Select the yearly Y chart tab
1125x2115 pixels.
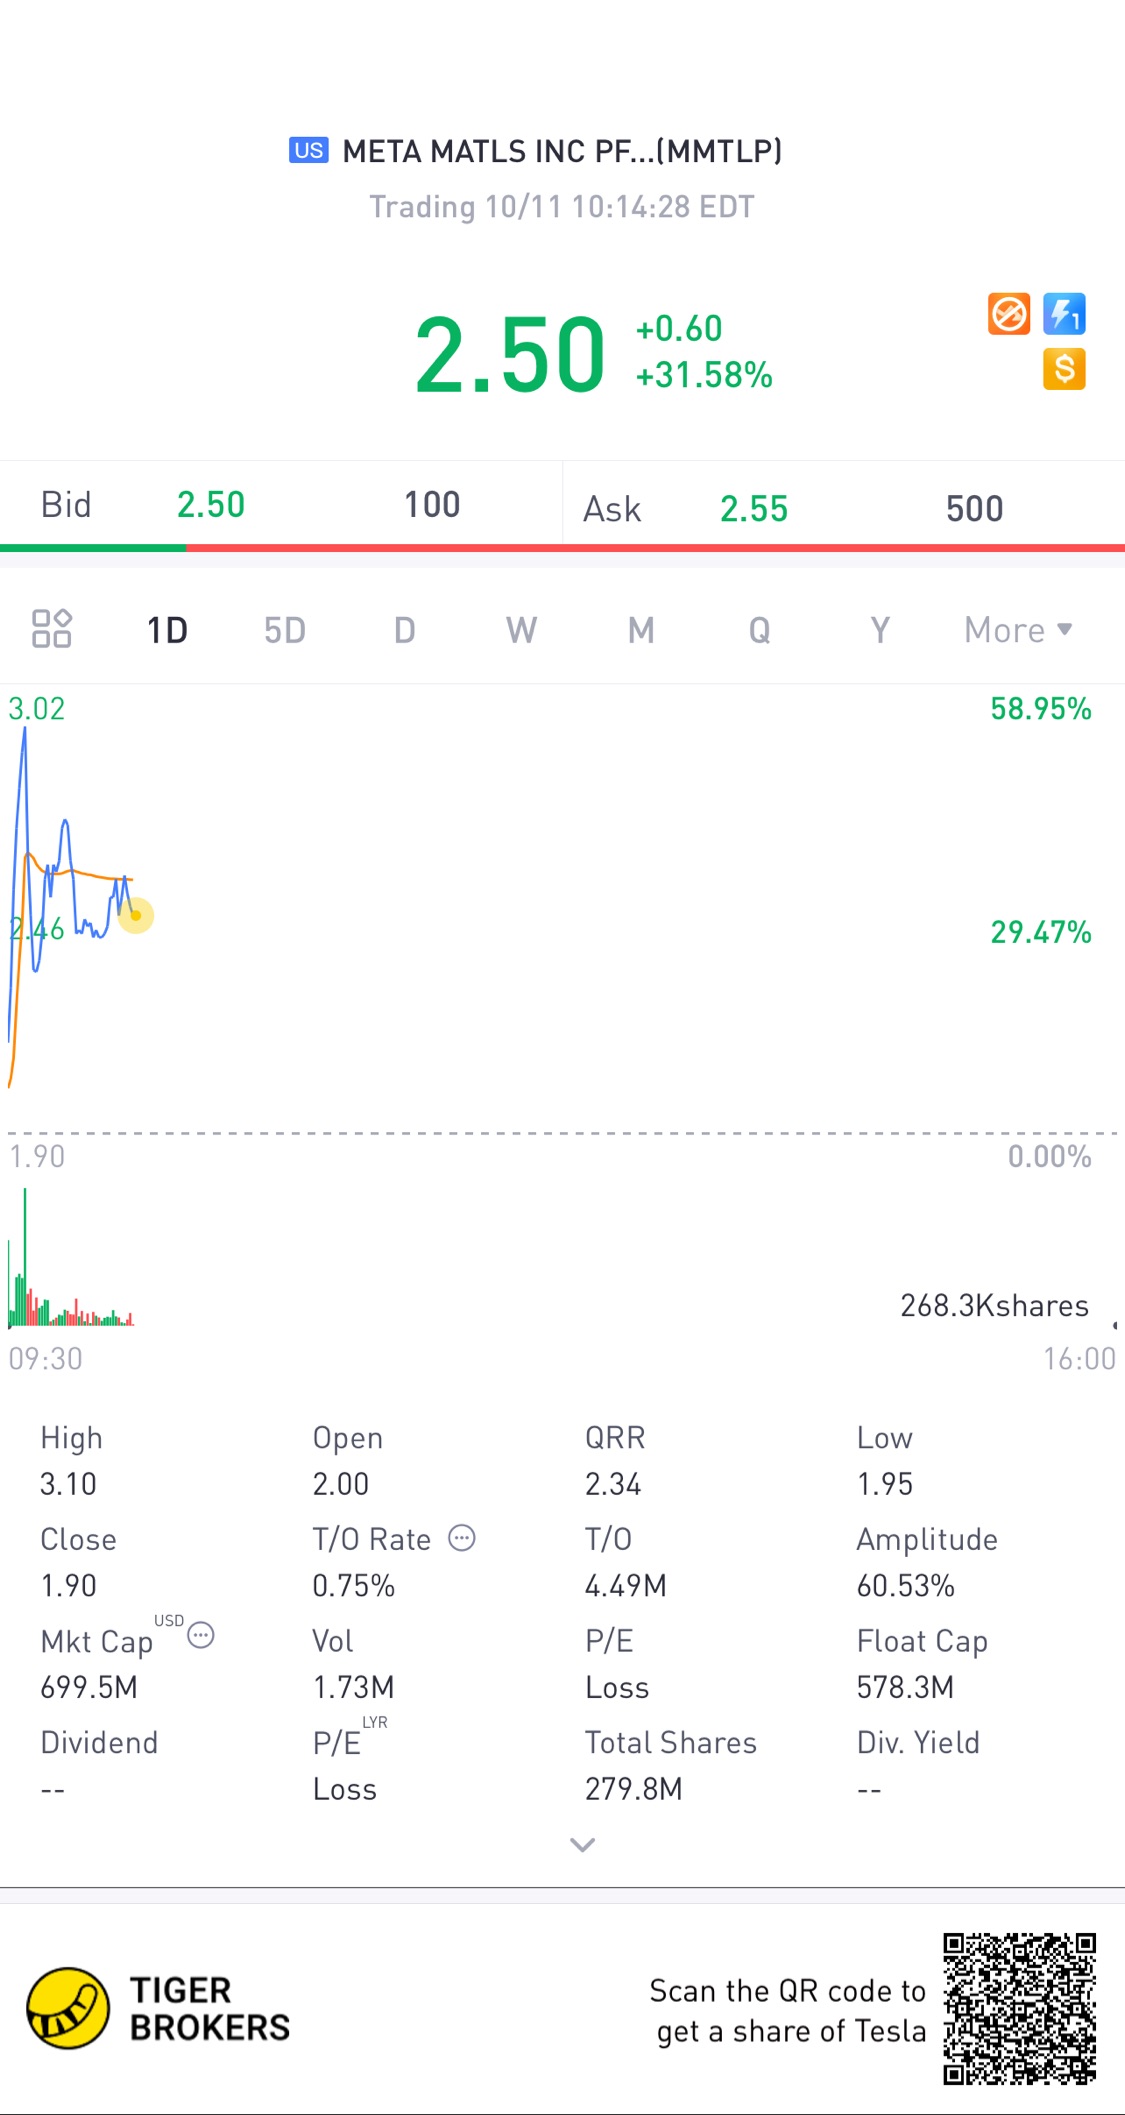(x=880, y=630)
